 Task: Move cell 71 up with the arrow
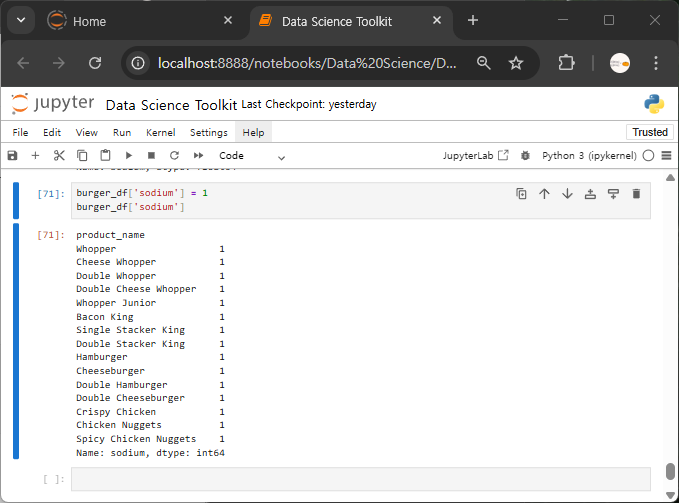click(x=544, y=194)
